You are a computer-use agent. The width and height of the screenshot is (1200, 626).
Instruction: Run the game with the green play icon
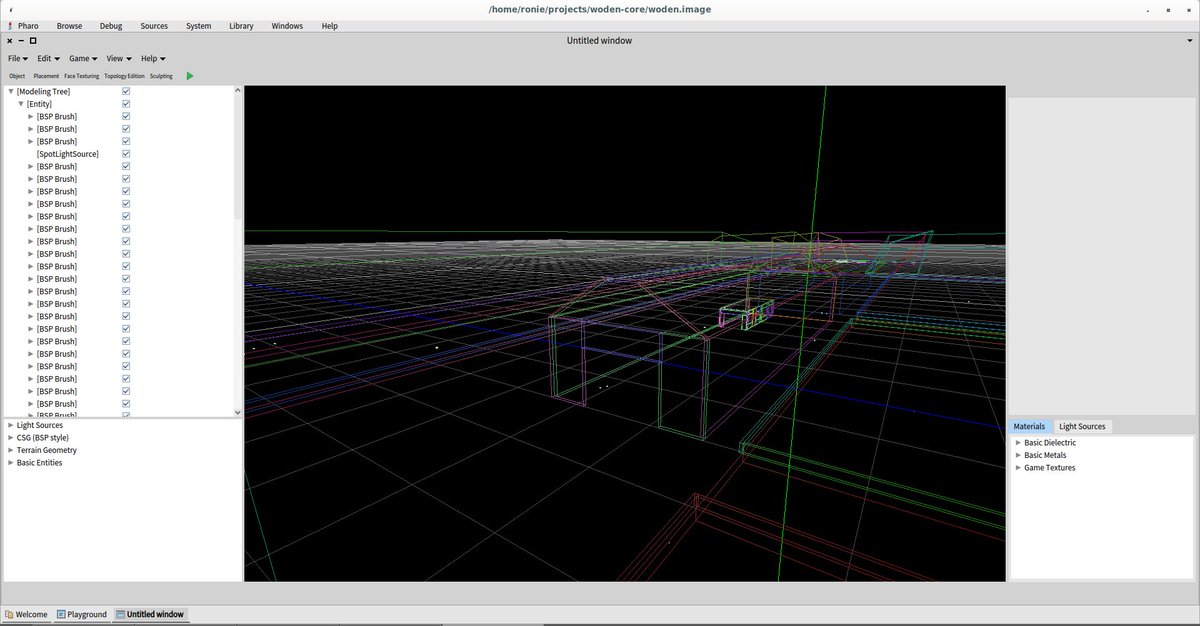[190, 76]
